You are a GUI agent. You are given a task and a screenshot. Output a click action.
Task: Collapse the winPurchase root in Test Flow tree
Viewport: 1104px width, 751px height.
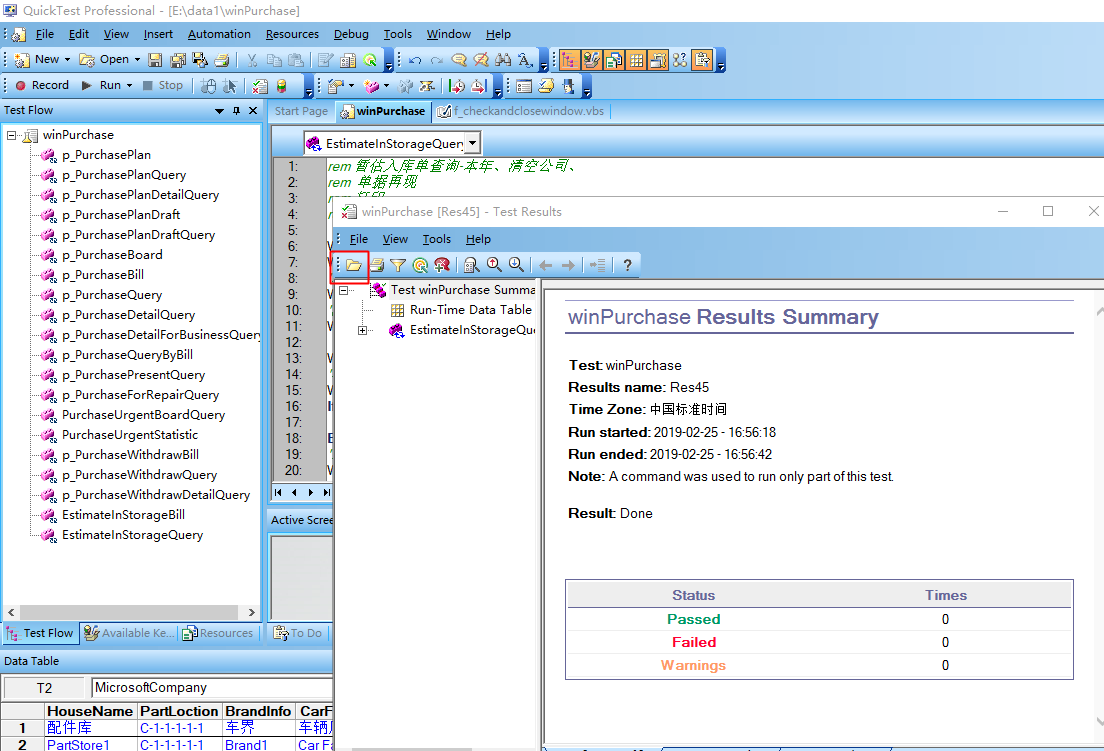point(11,134)
